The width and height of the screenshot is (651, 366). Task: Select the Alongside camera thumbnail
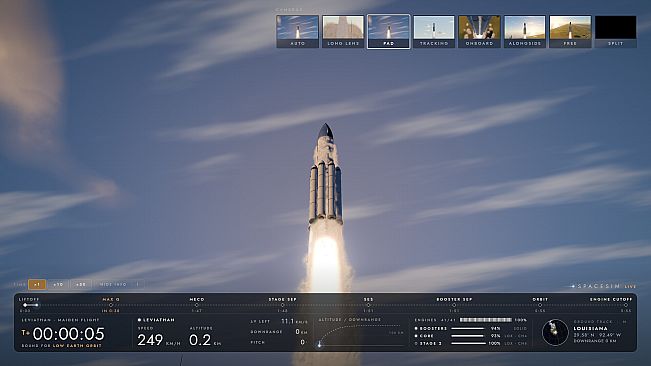tap(525, 31)
